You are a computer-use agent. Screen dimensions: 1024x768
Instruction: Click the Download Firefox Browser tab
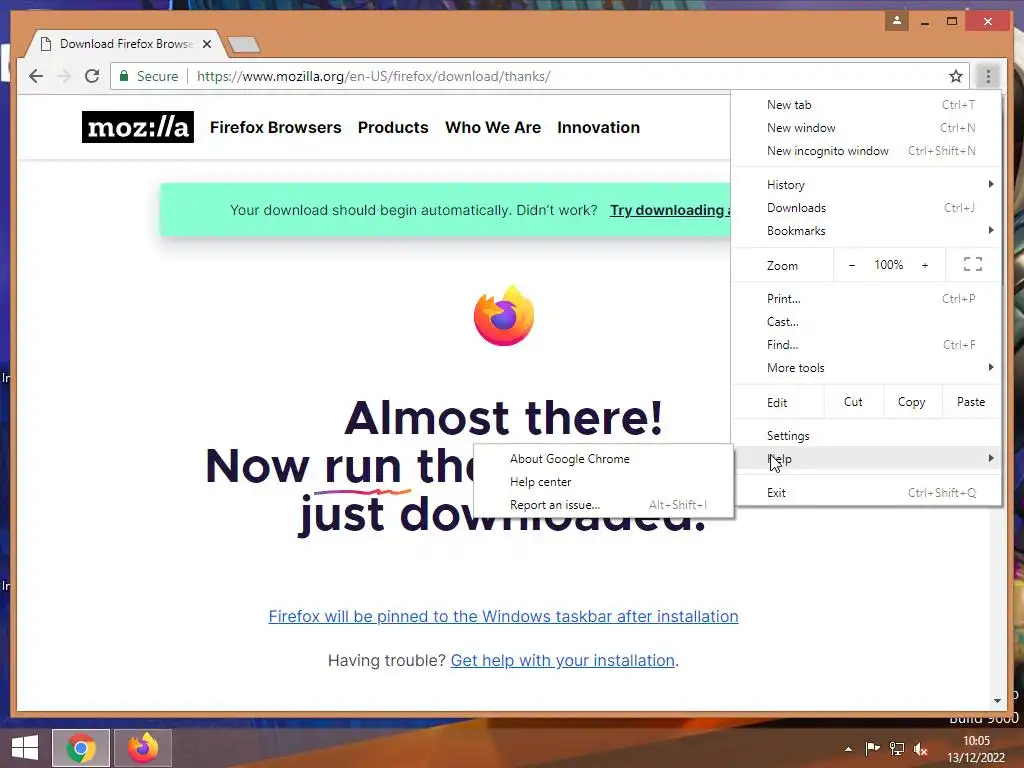click(125, 44)
